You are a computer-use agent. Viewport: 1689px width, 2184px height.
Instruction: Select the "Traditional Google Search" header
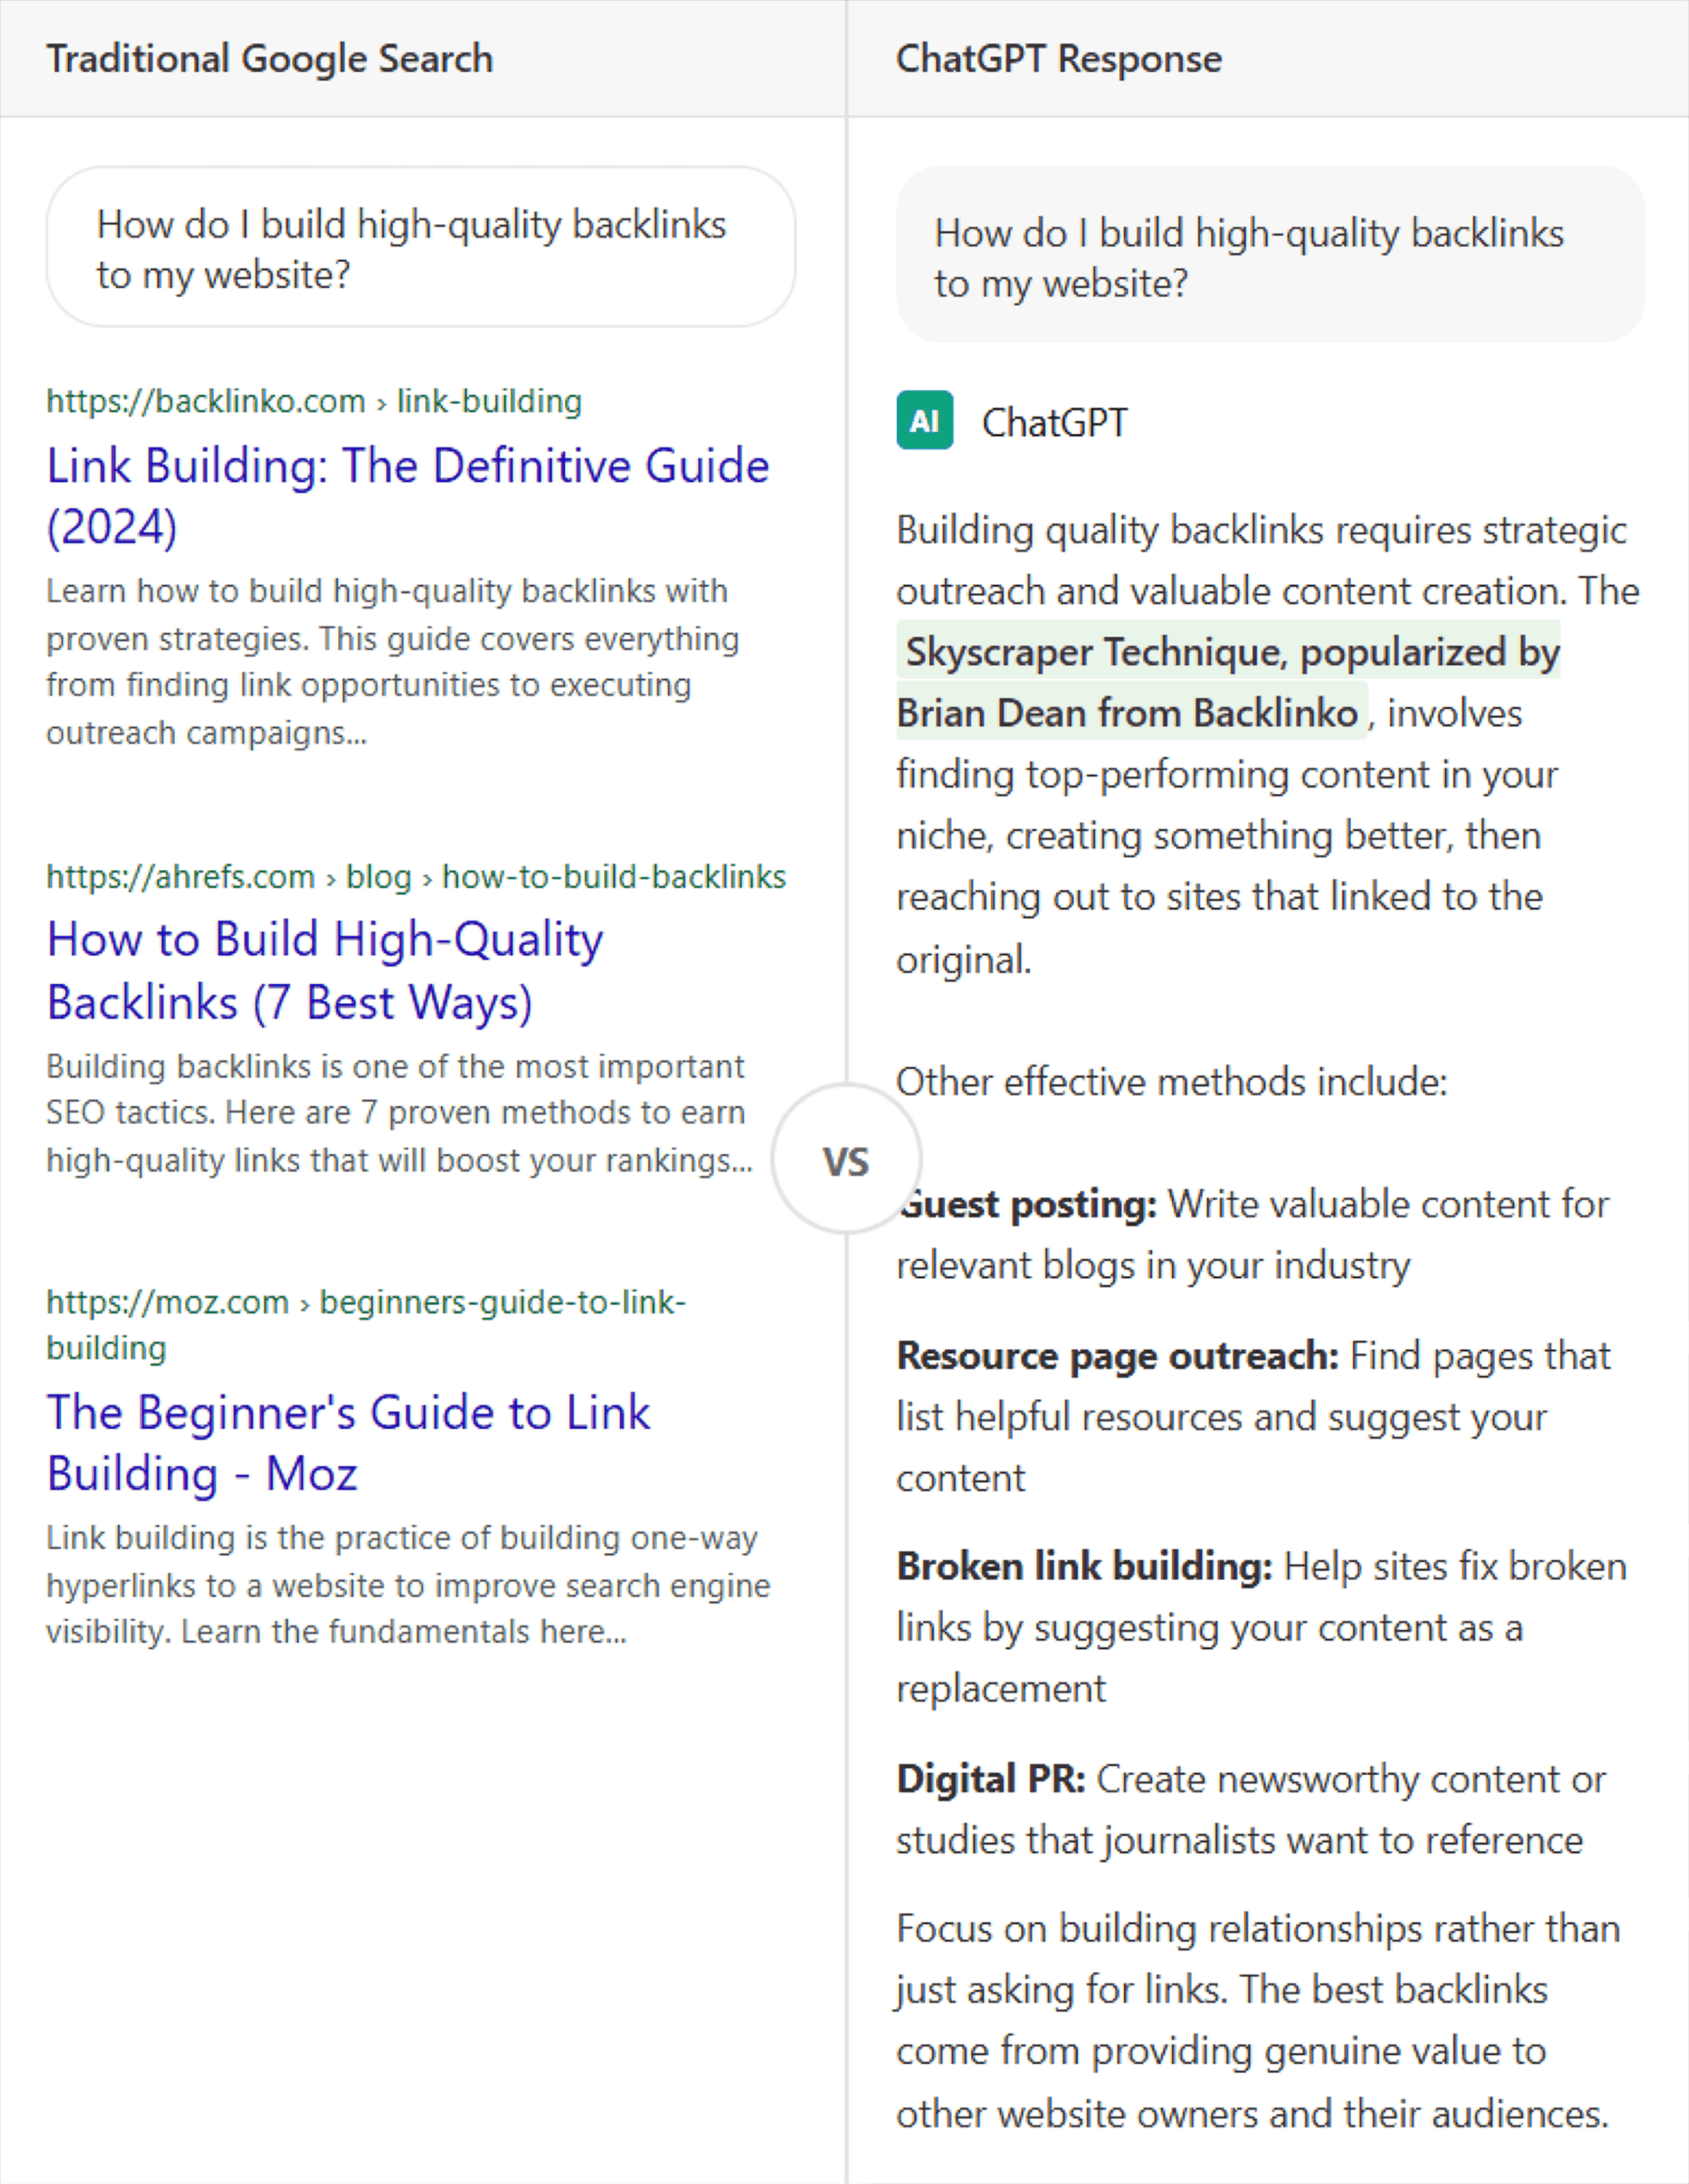pyautogui.click(x=270, y=58)
